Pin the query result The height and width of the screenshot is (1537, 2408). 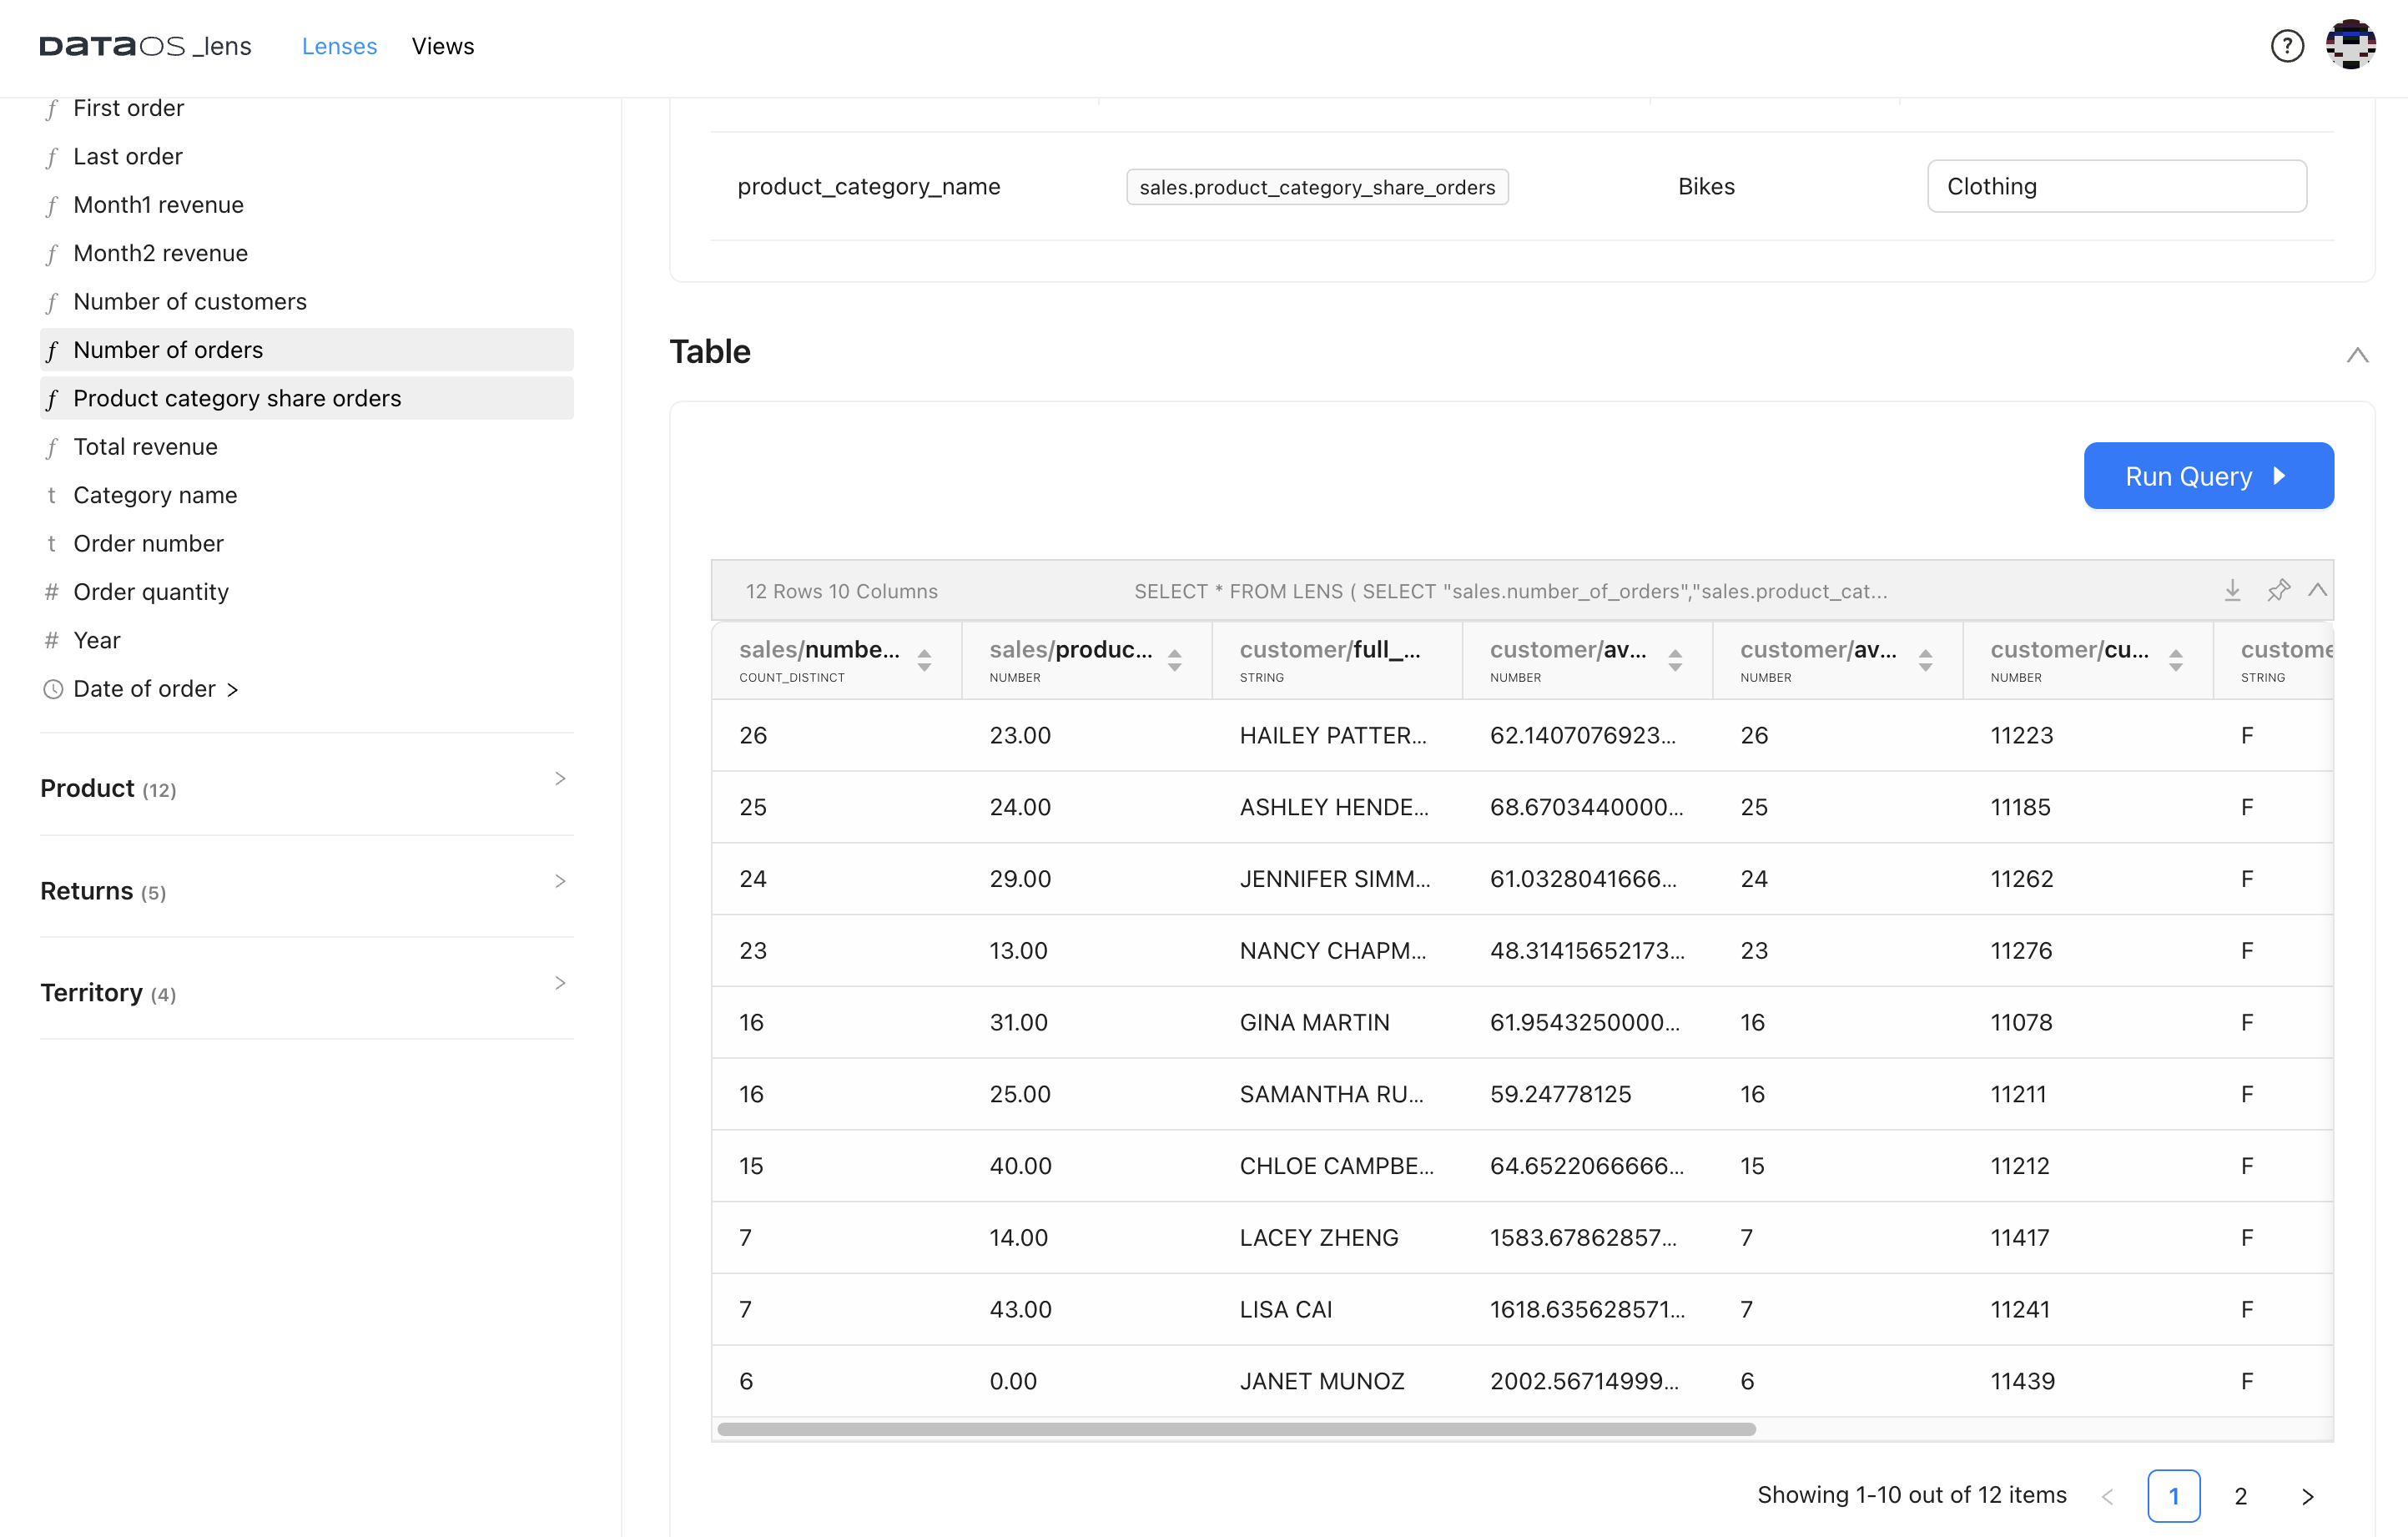2278,590
